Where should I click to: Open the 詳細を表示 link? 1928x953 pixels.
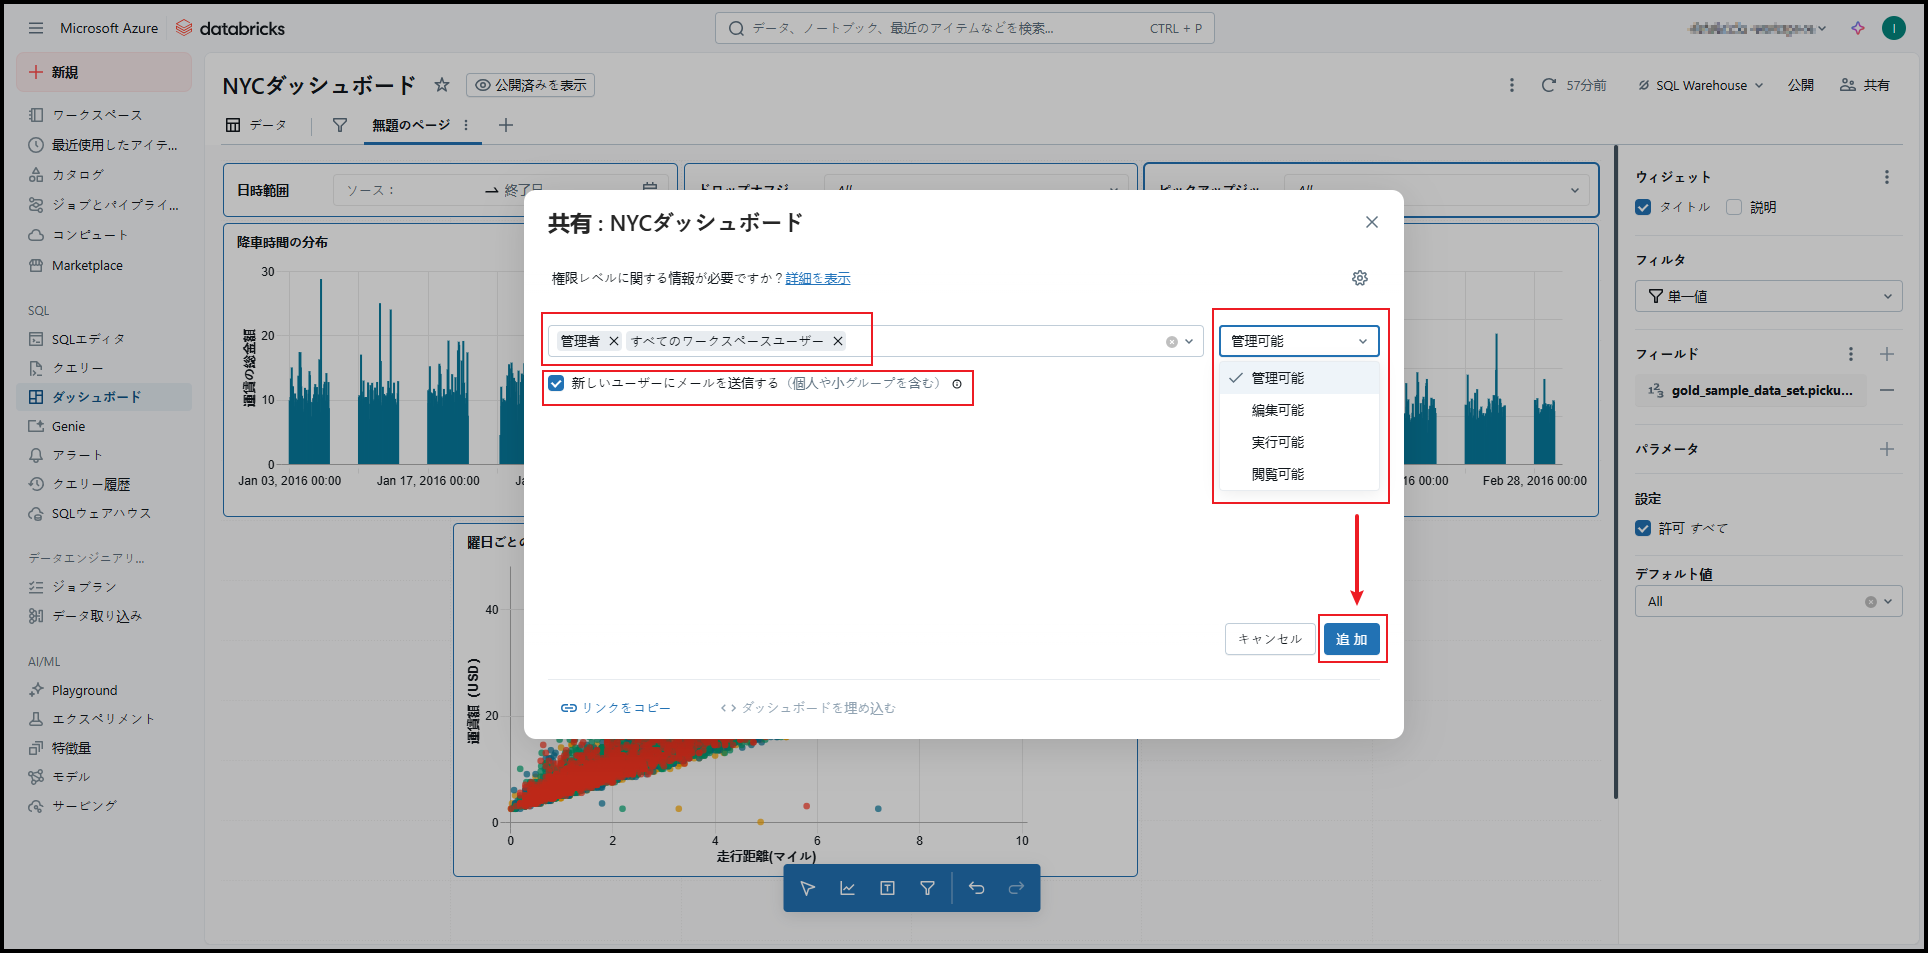click(818, 278)
